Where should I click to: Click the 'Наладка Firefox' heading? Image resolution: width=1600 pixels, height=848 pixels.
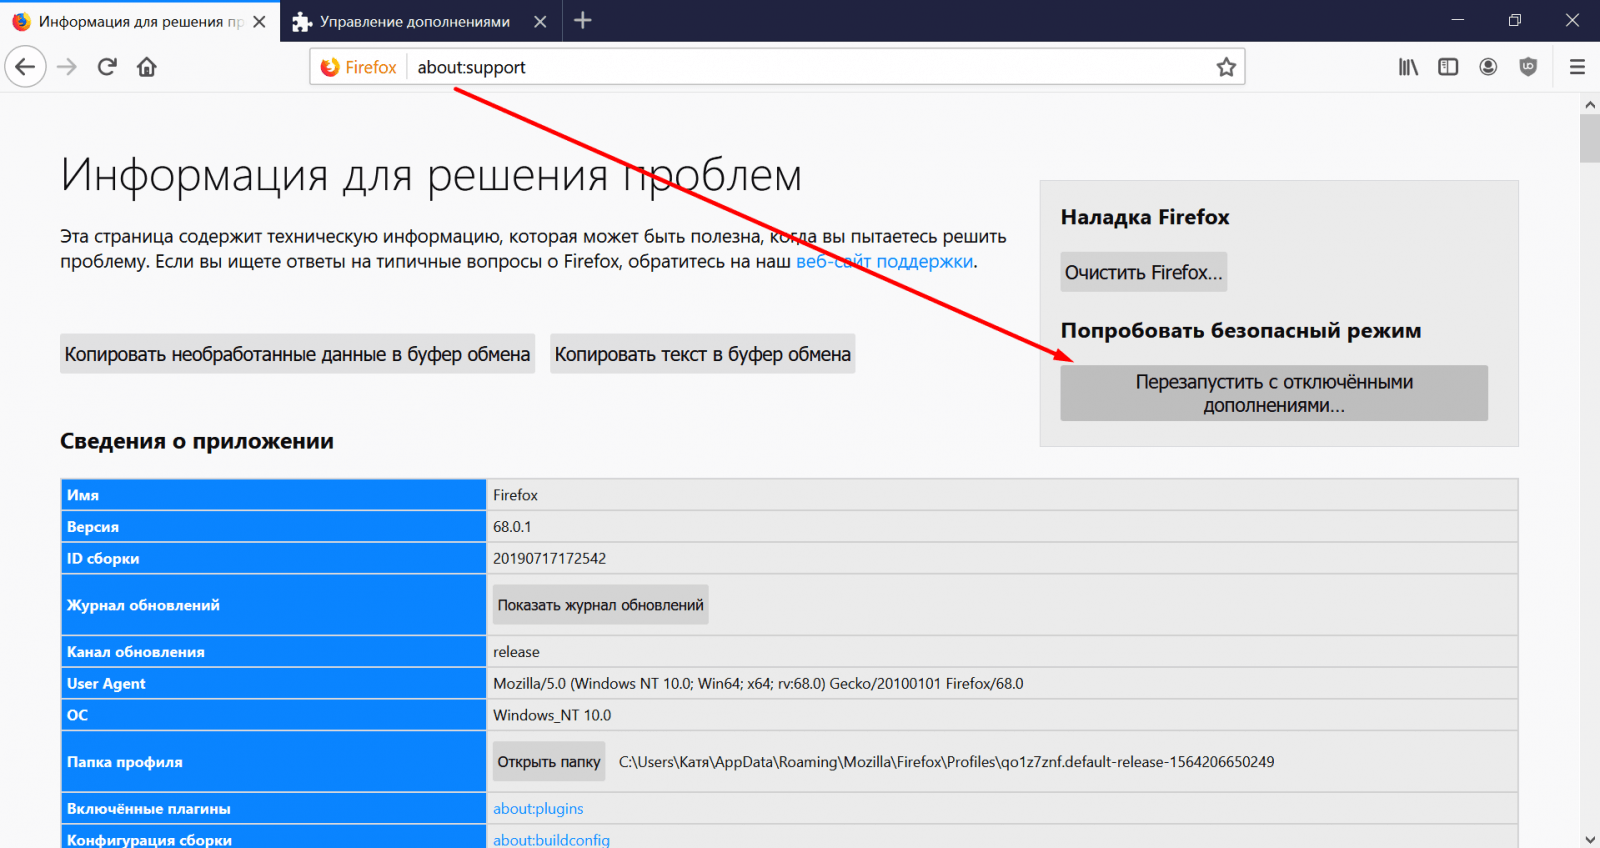click(1145, 217)
